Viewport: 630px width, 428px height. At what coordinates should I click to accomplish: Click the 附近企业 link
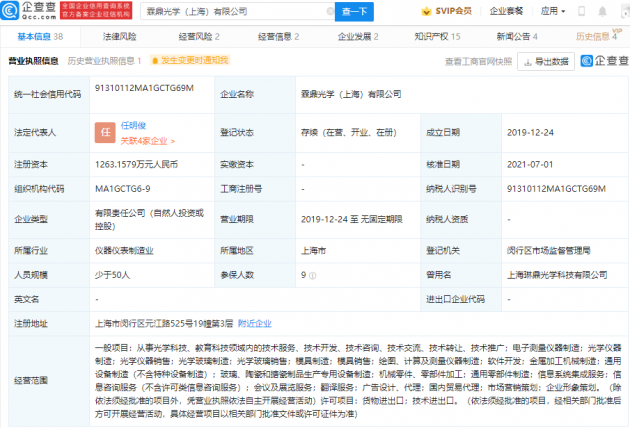coord(255,324)
